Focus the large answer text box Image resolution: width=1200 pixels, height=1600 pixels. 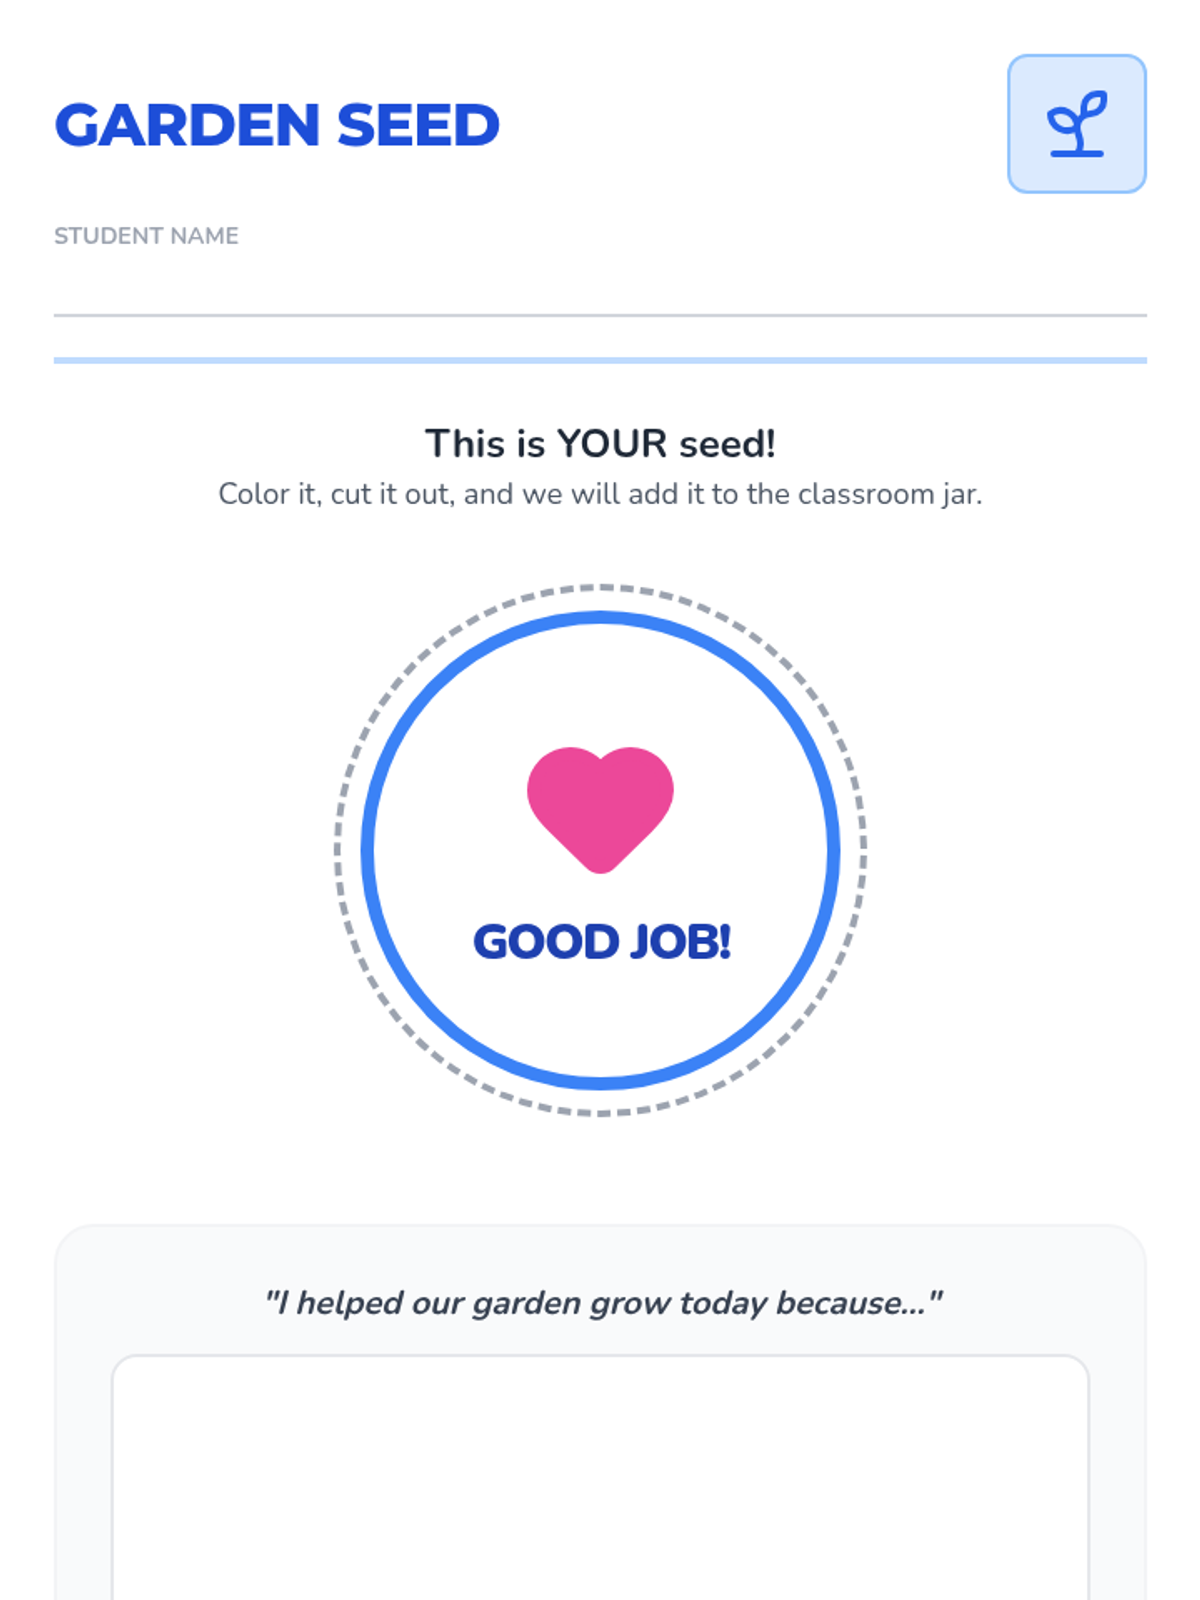click(600, 1480)
